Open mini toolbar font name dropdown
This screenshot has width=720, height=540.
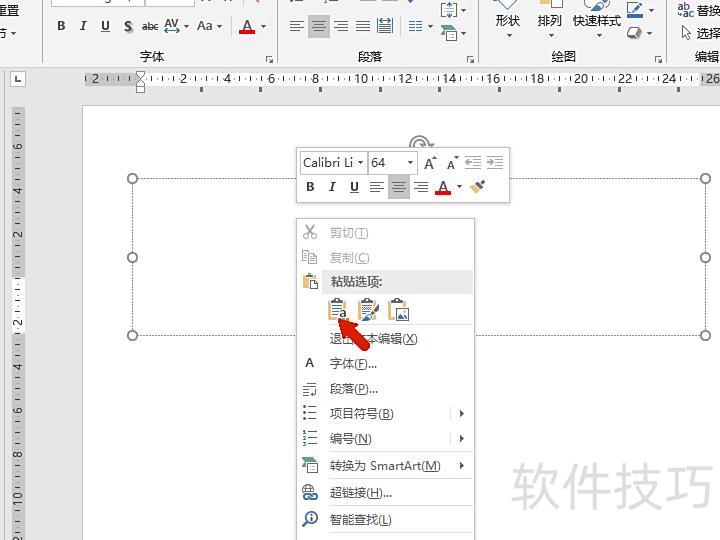pyautogui.click(x=360, y=163)
